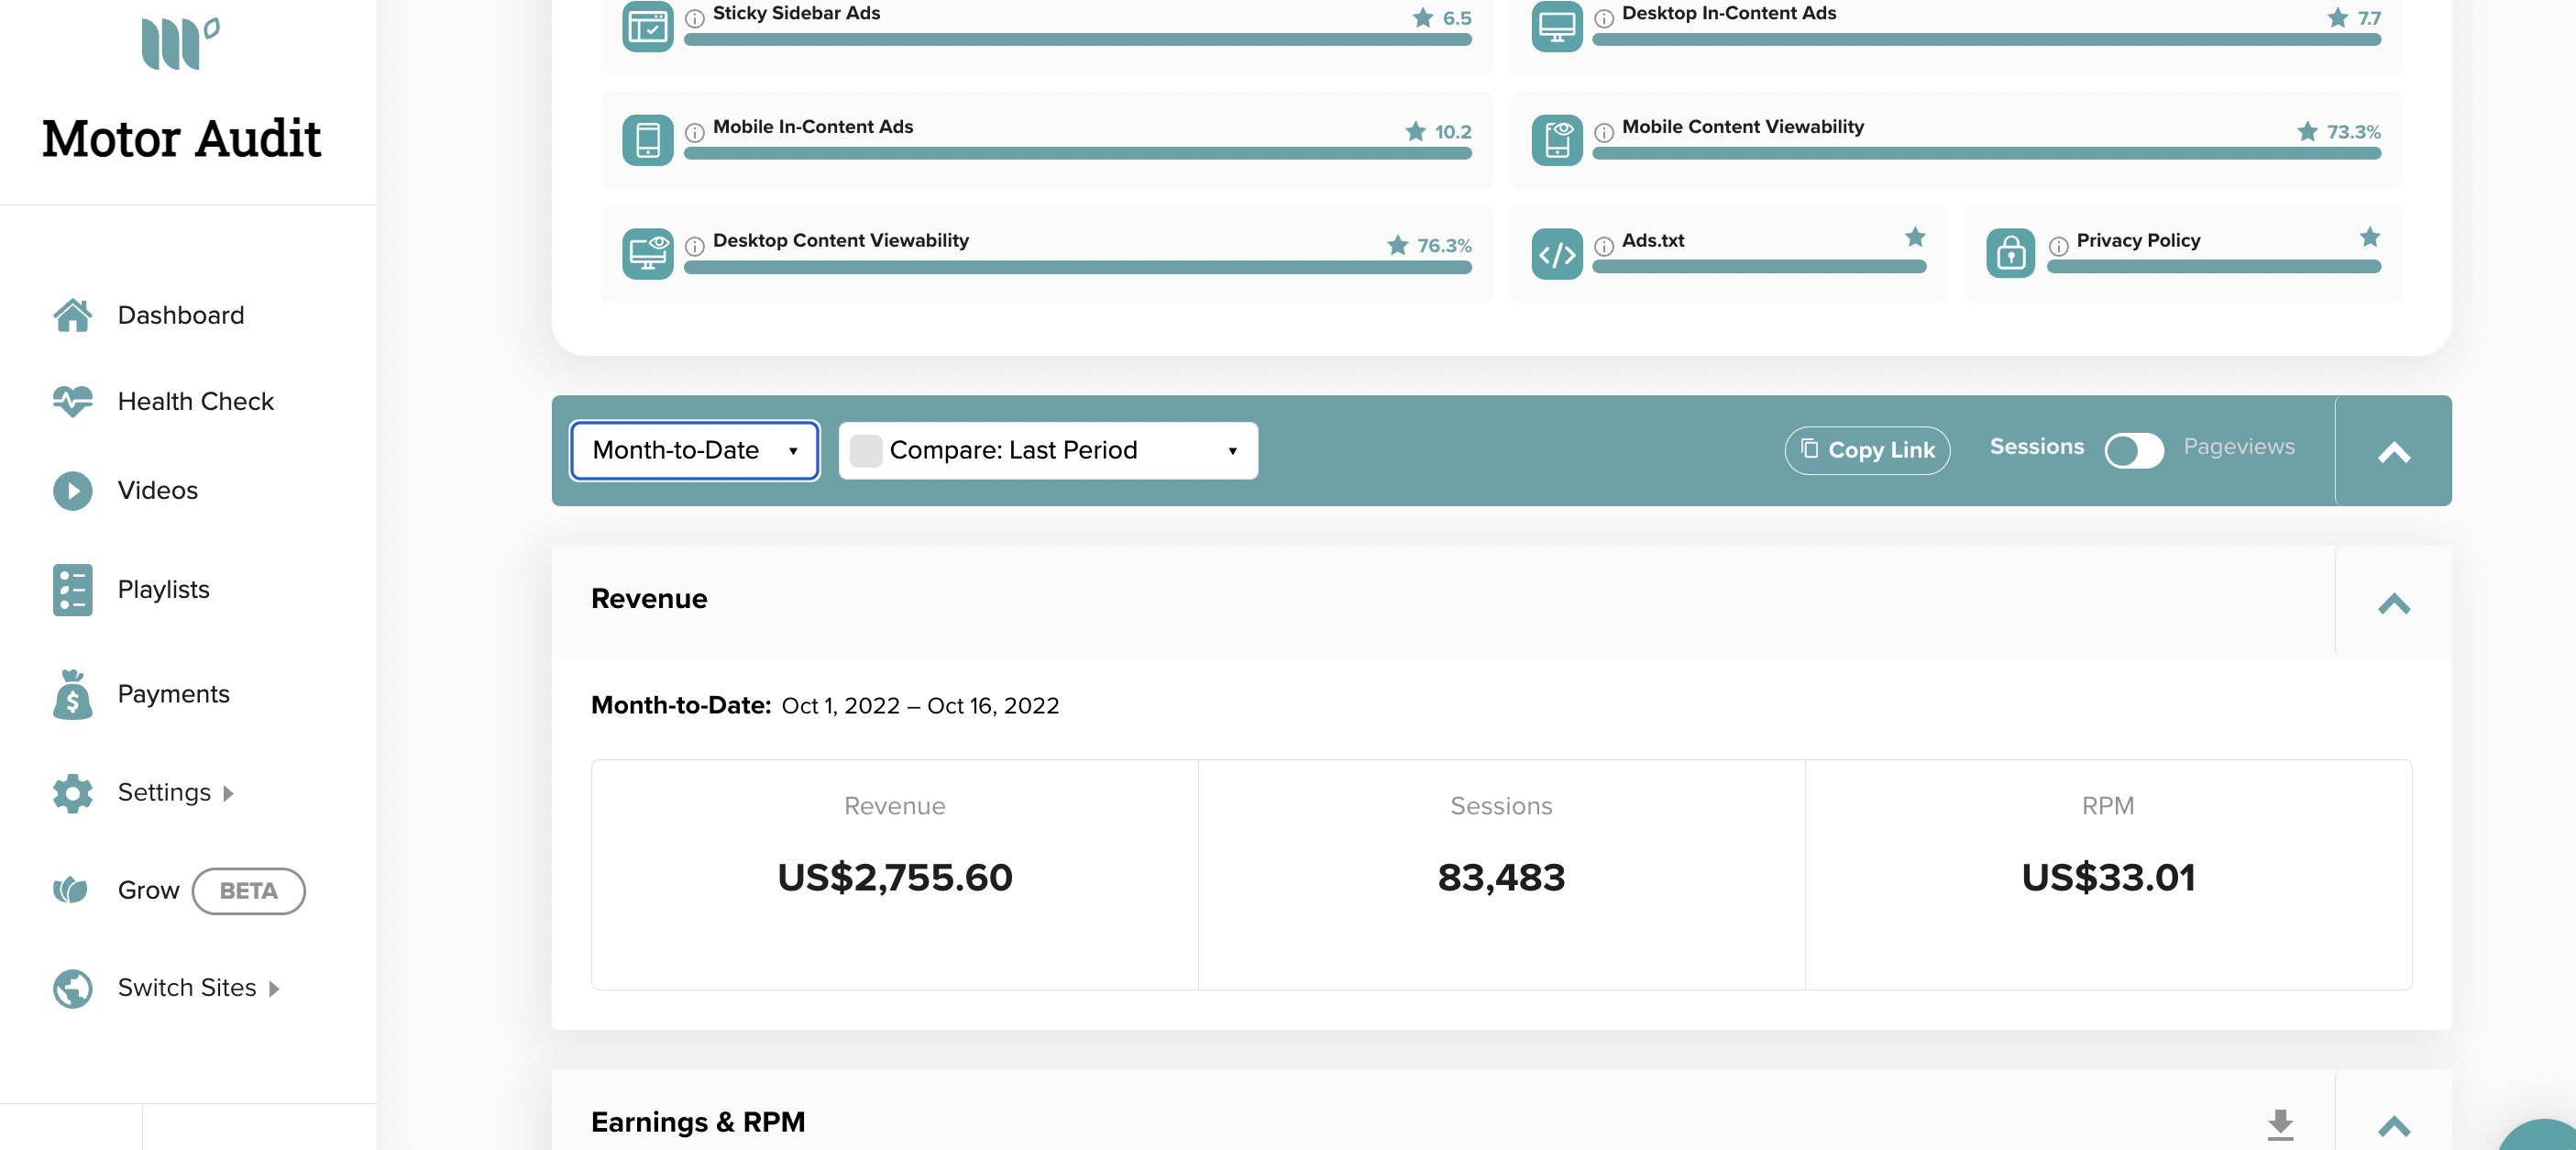The width and height of the screenshot is (2576, 1150).
Task: Go to Dashboard
Action: pos(181,315)
